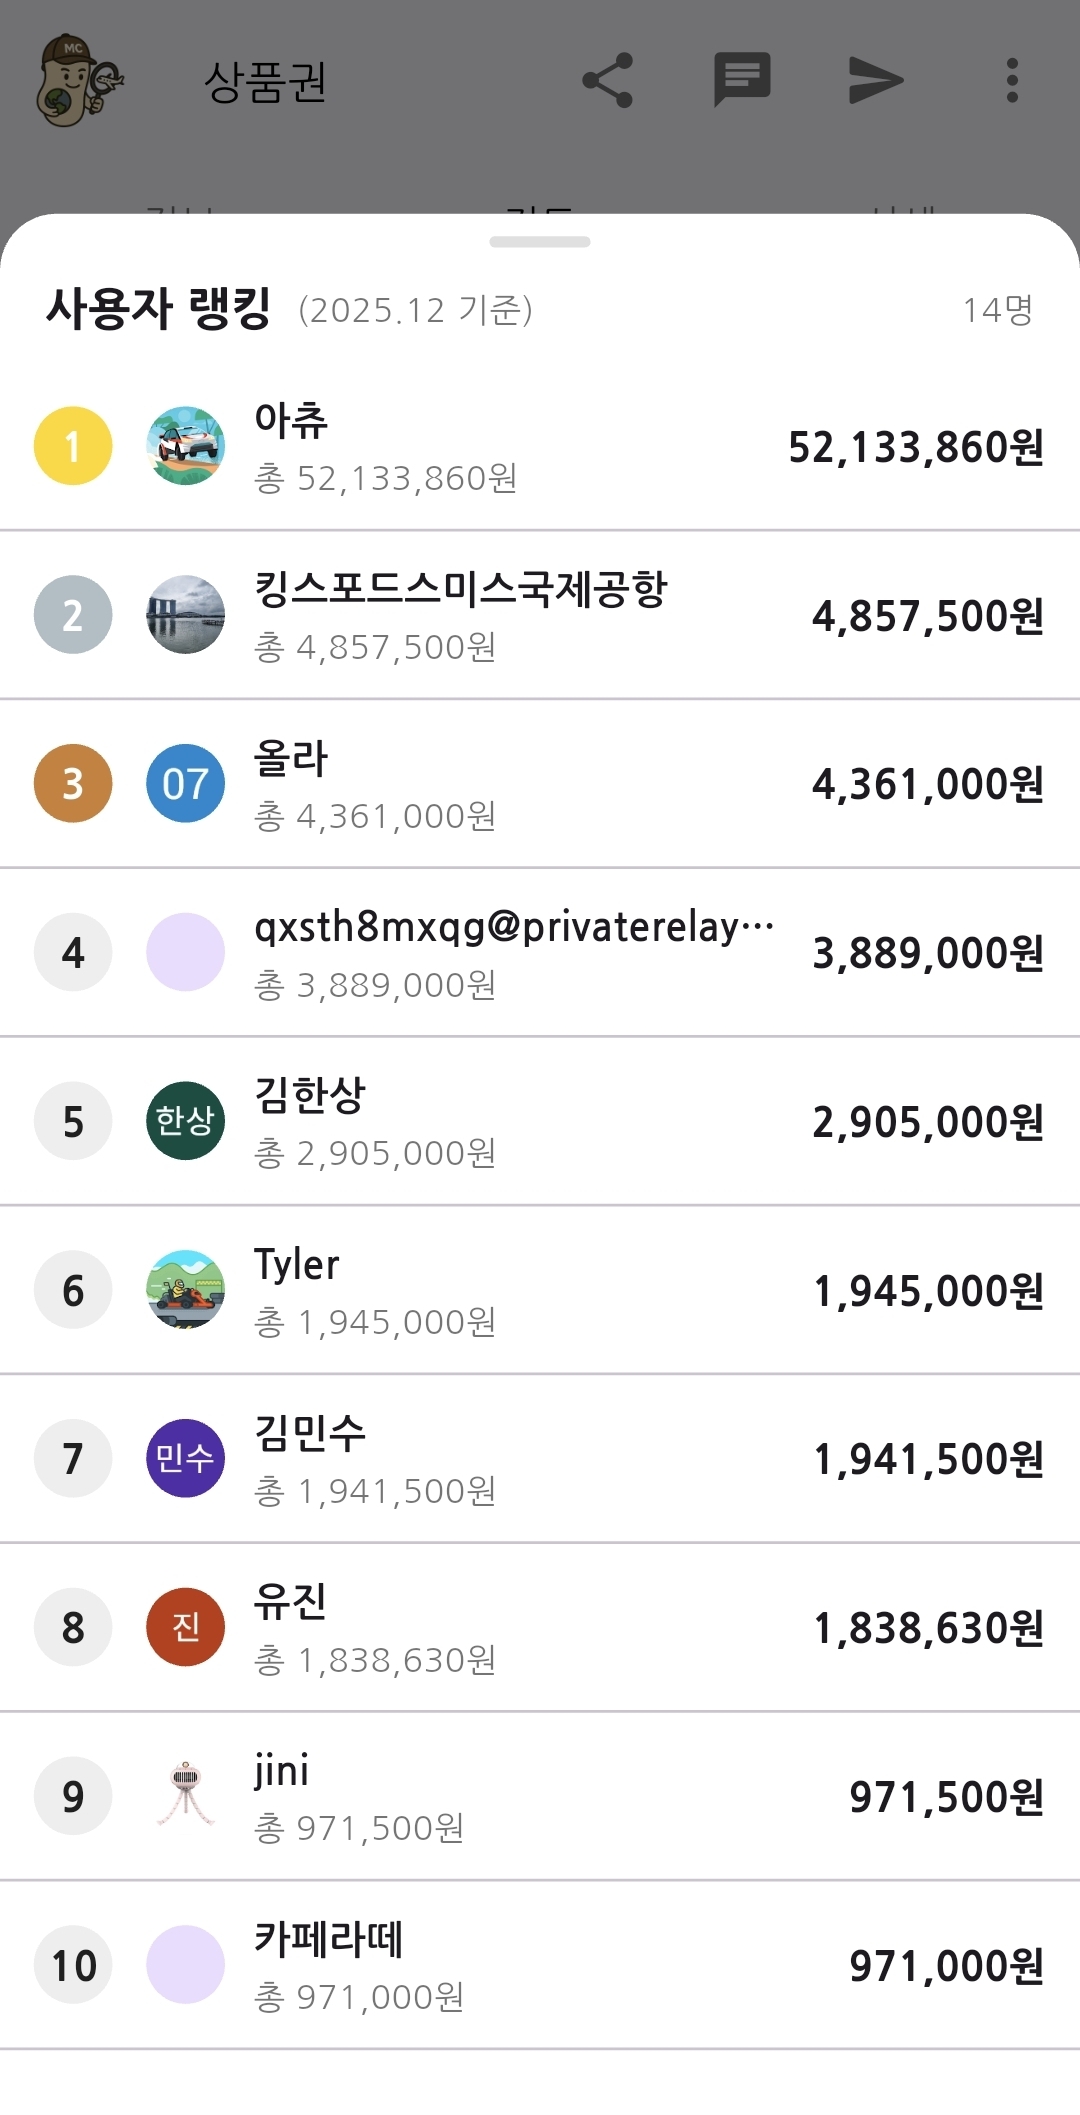Tap the blue 07 avatar for 올라
Viewport: 1080px width, 2115px height.
click(x=186, y=784)
